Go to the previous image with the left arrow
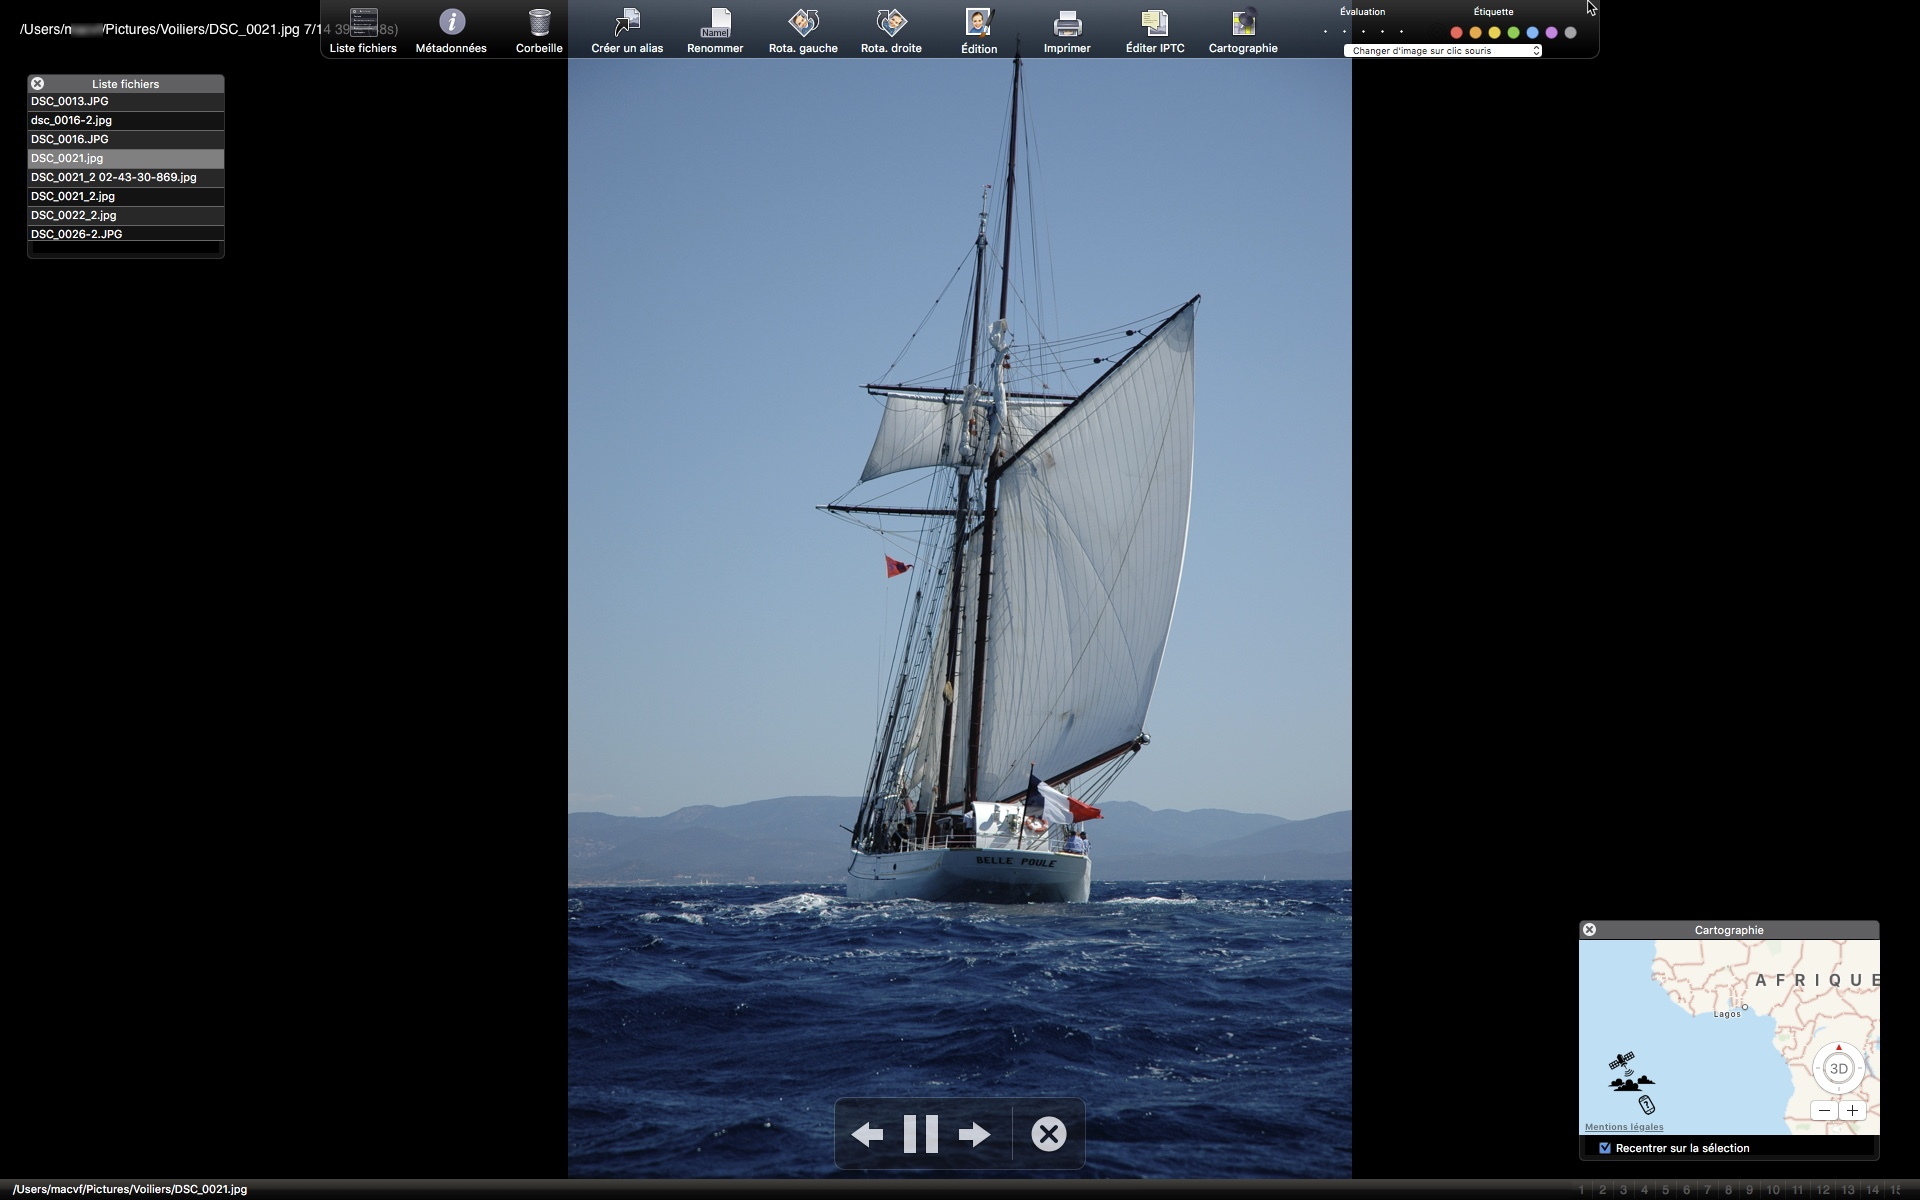The image size is (1920, 1200). 867,1134
